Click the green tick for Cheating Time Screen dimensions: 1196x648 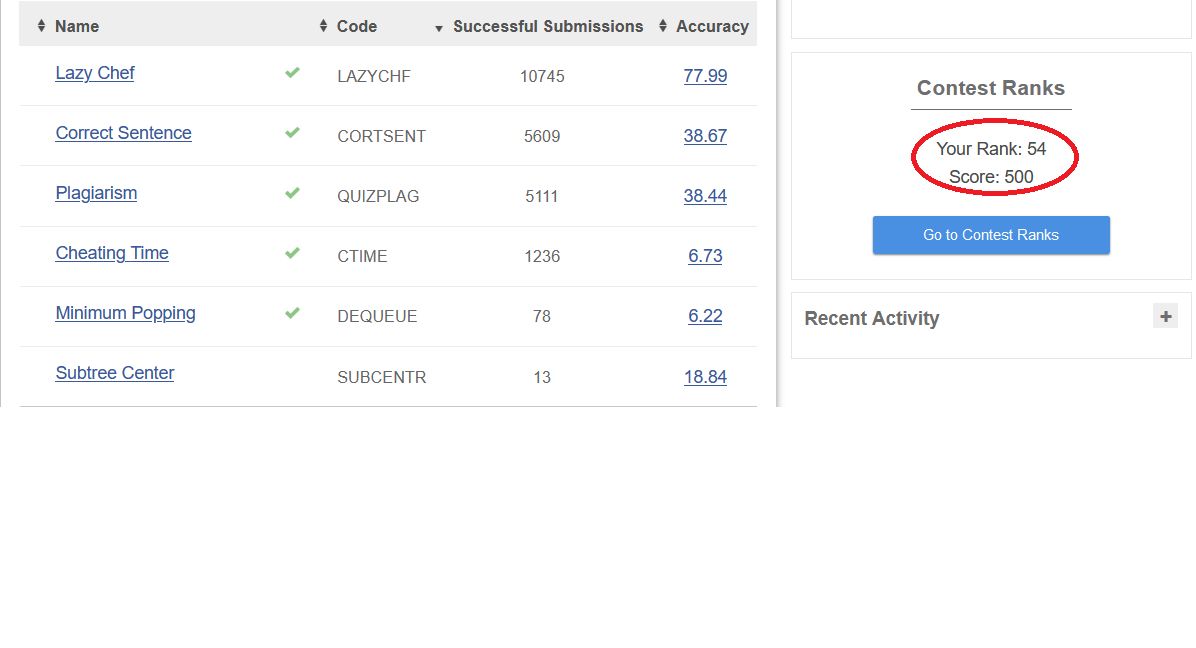(x=292, y=253)
